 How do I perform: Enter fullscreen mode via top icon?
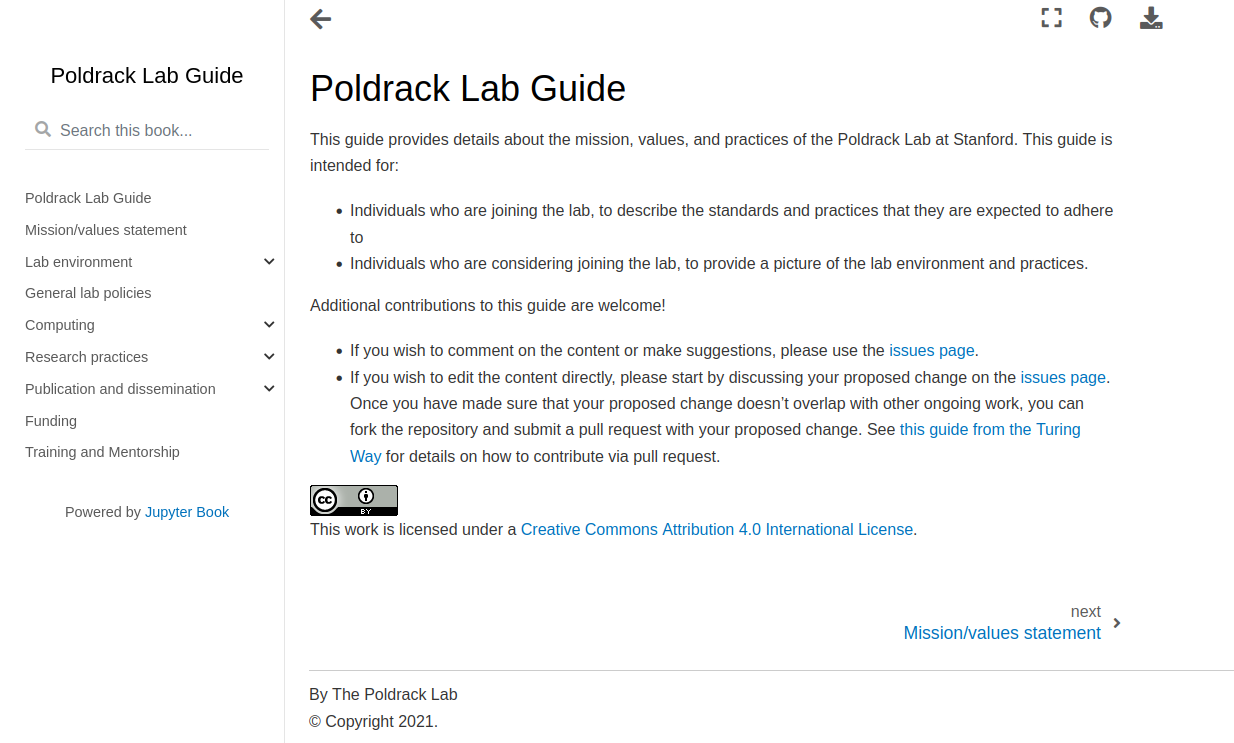(1051, 18)
